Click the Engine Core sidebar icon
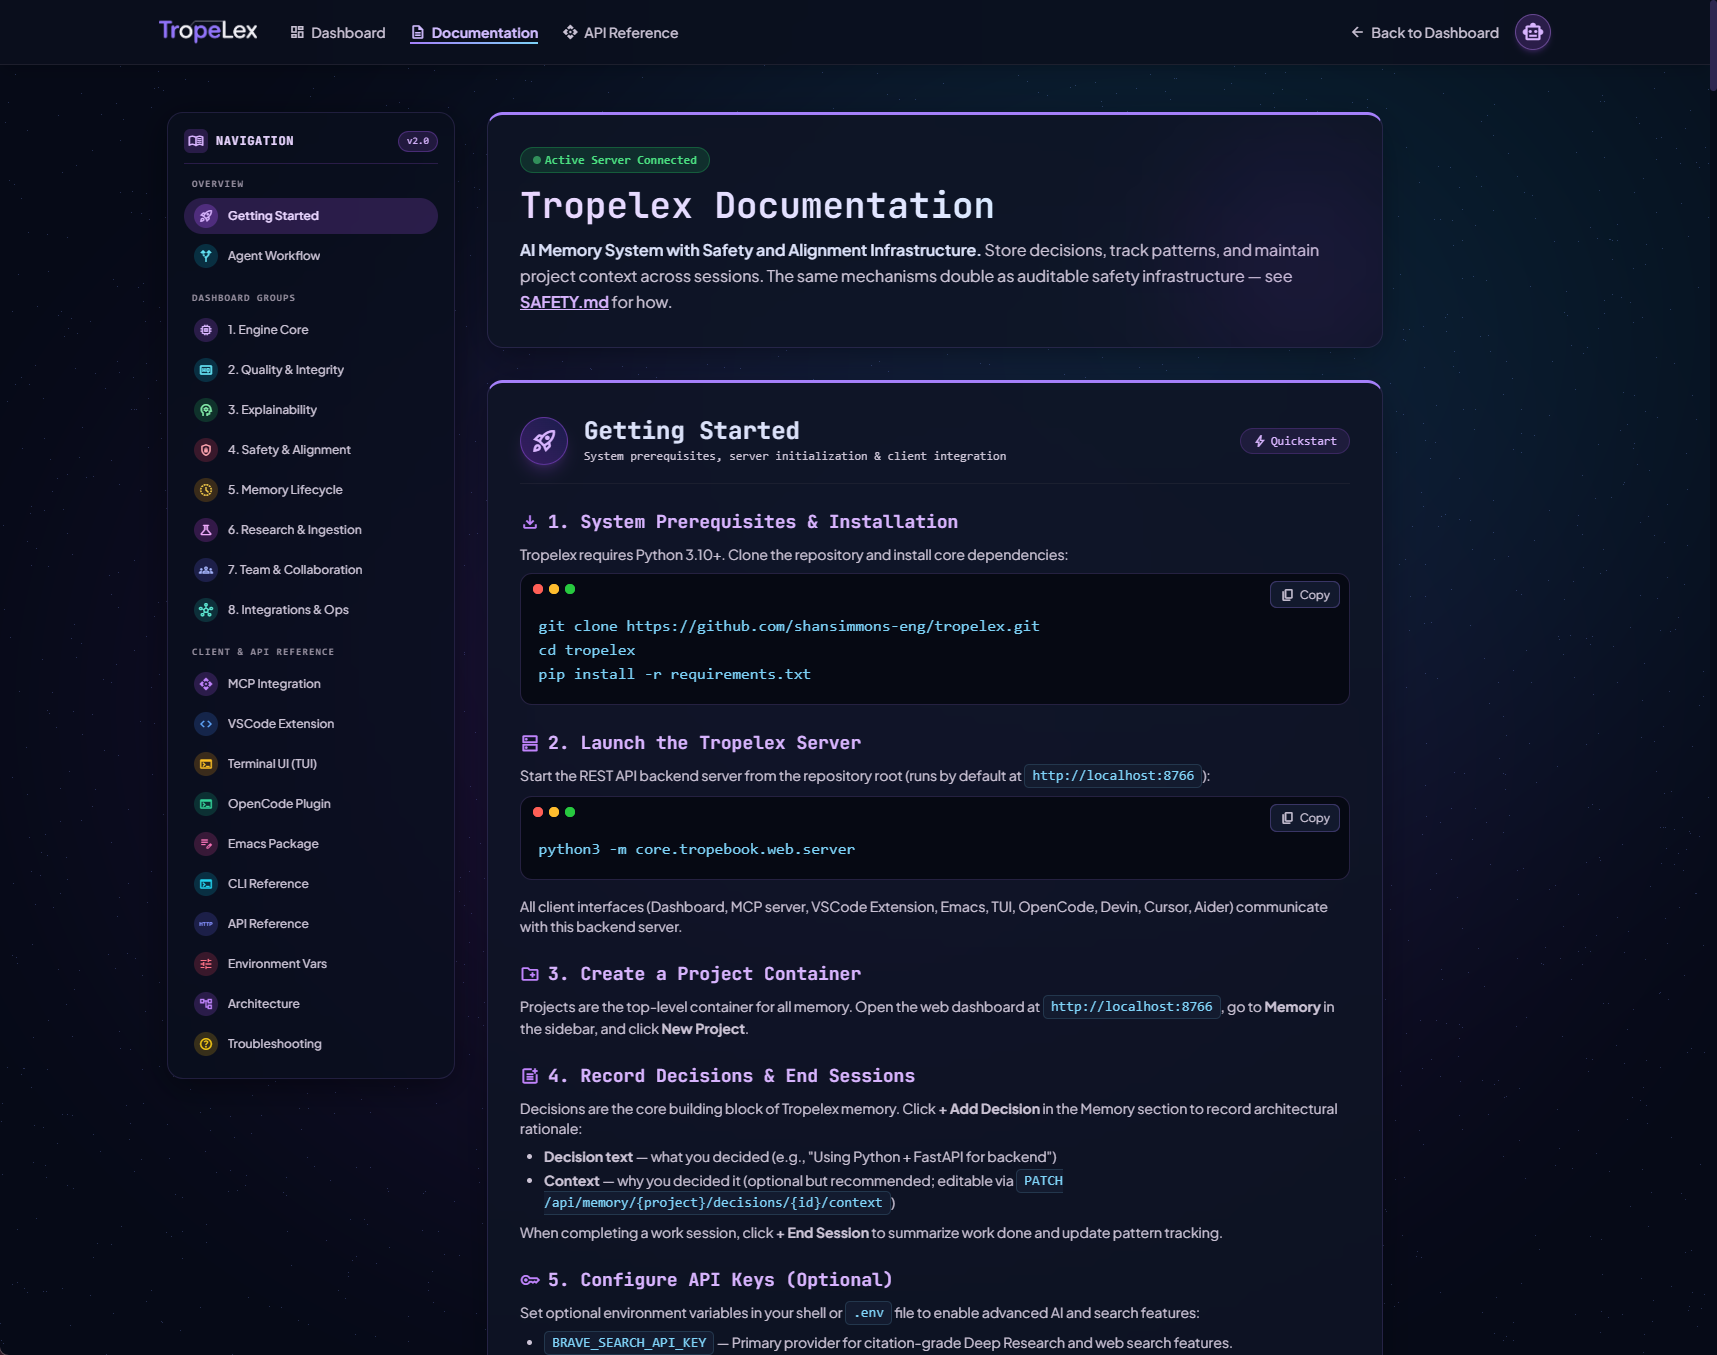This screenshot has width=1717, height=1355. pos(206,330)
